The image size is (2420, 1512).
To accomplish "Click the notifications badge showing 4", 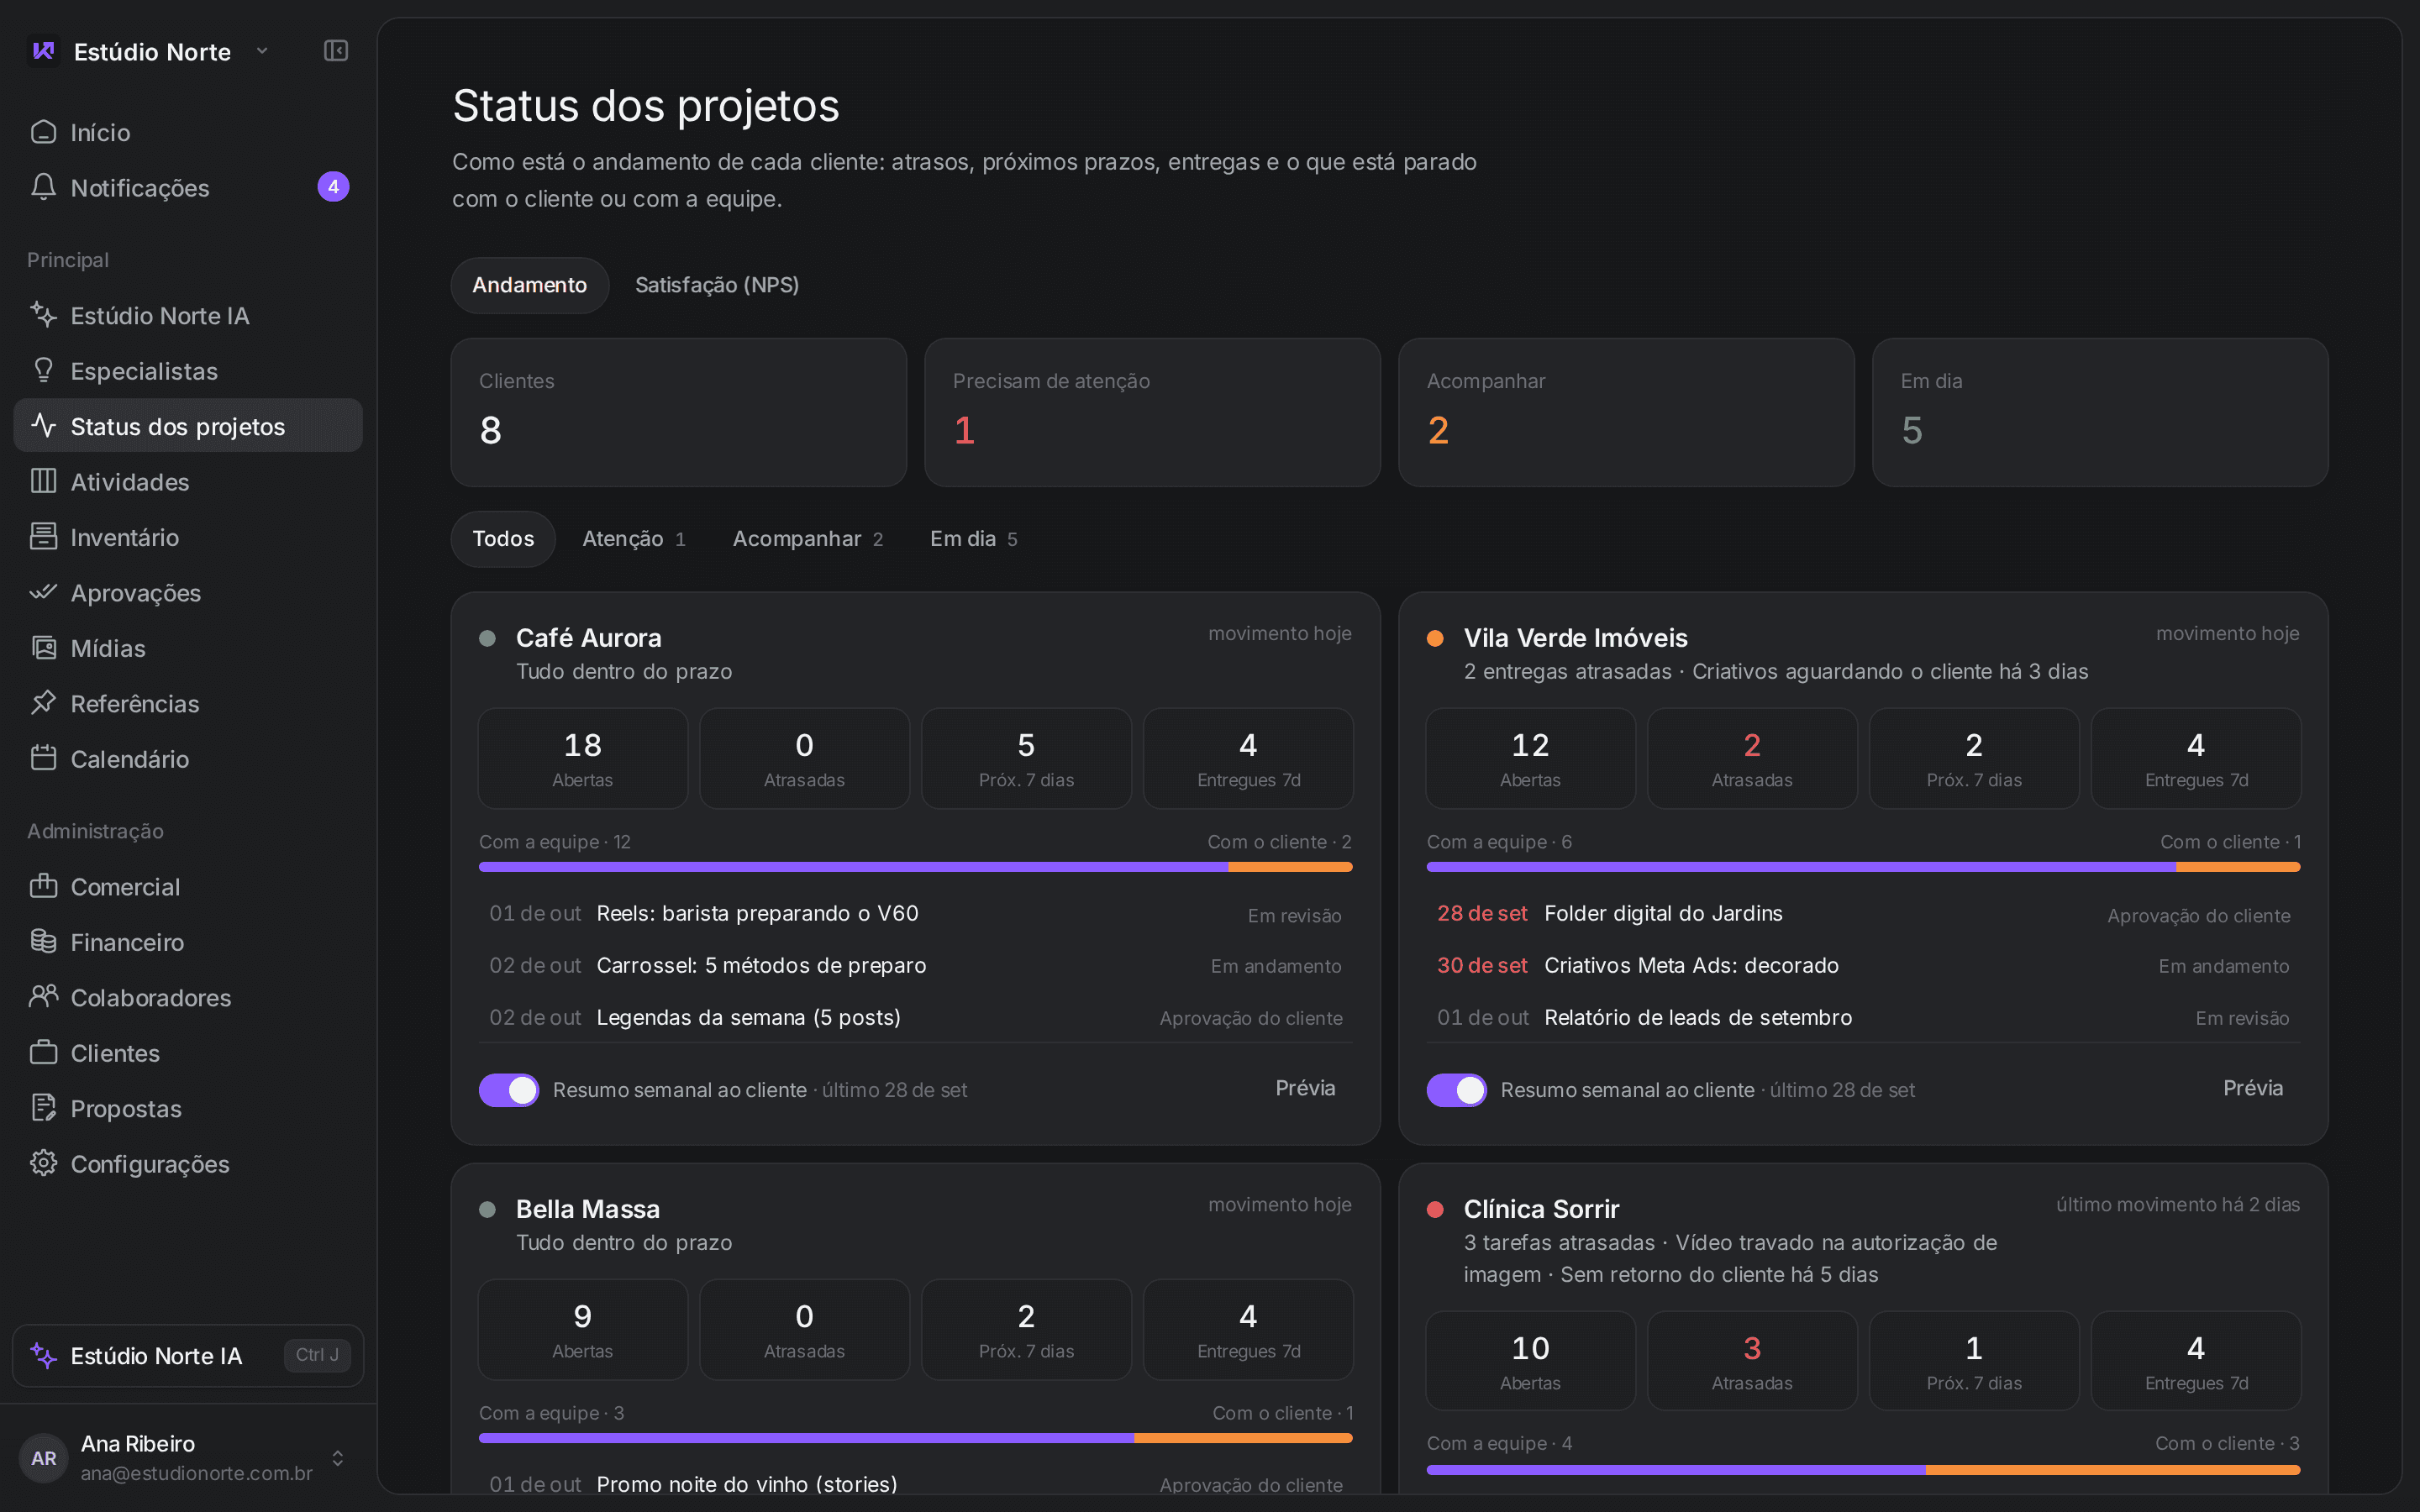I will (333, 187).
